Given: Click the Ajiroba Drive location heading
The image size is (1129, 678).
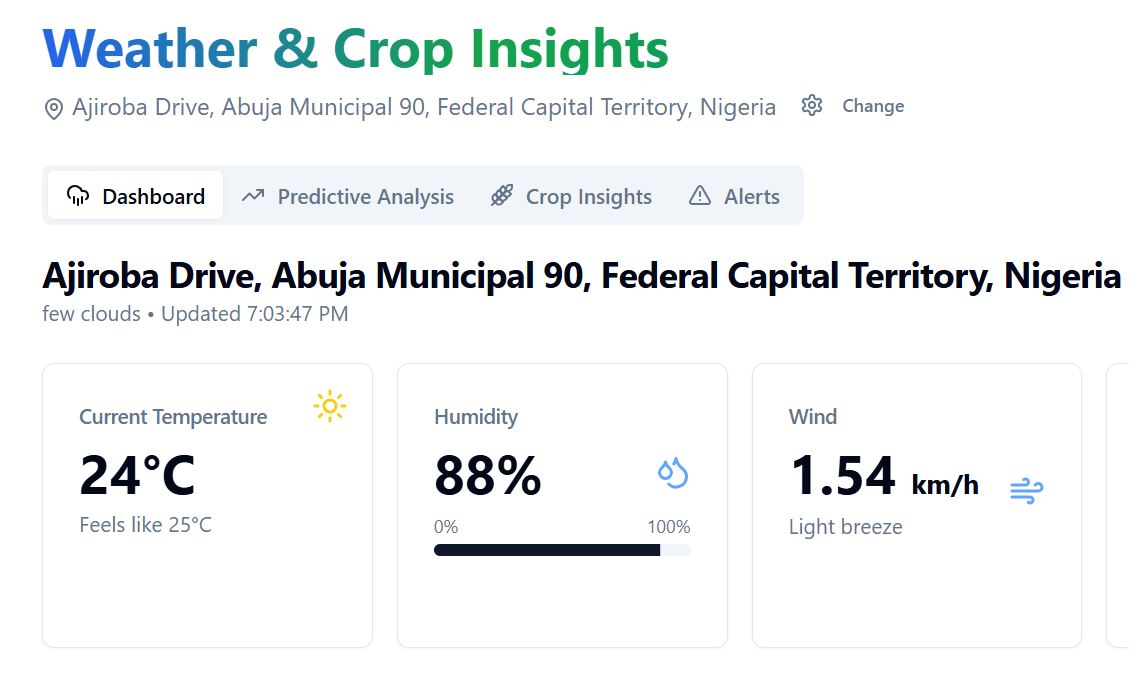Looking at the screenshot, I should [x=581, y=276].
